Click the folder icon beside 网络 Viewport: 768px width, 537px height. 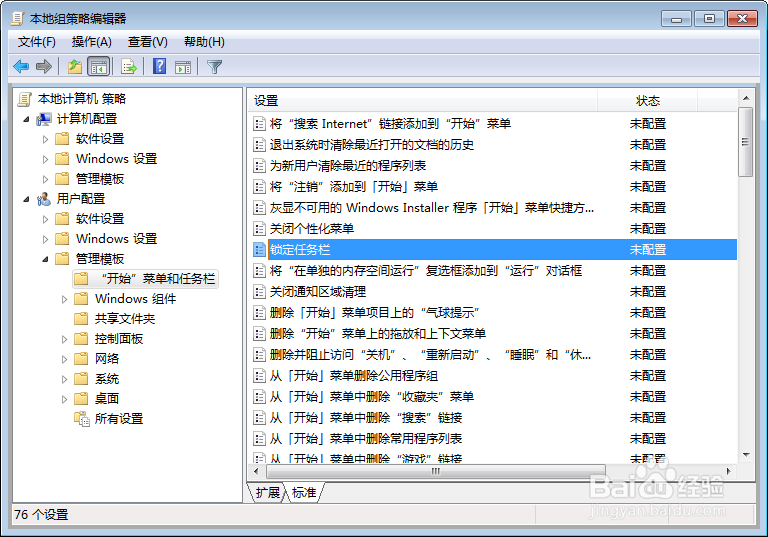(x=81, y=359)
